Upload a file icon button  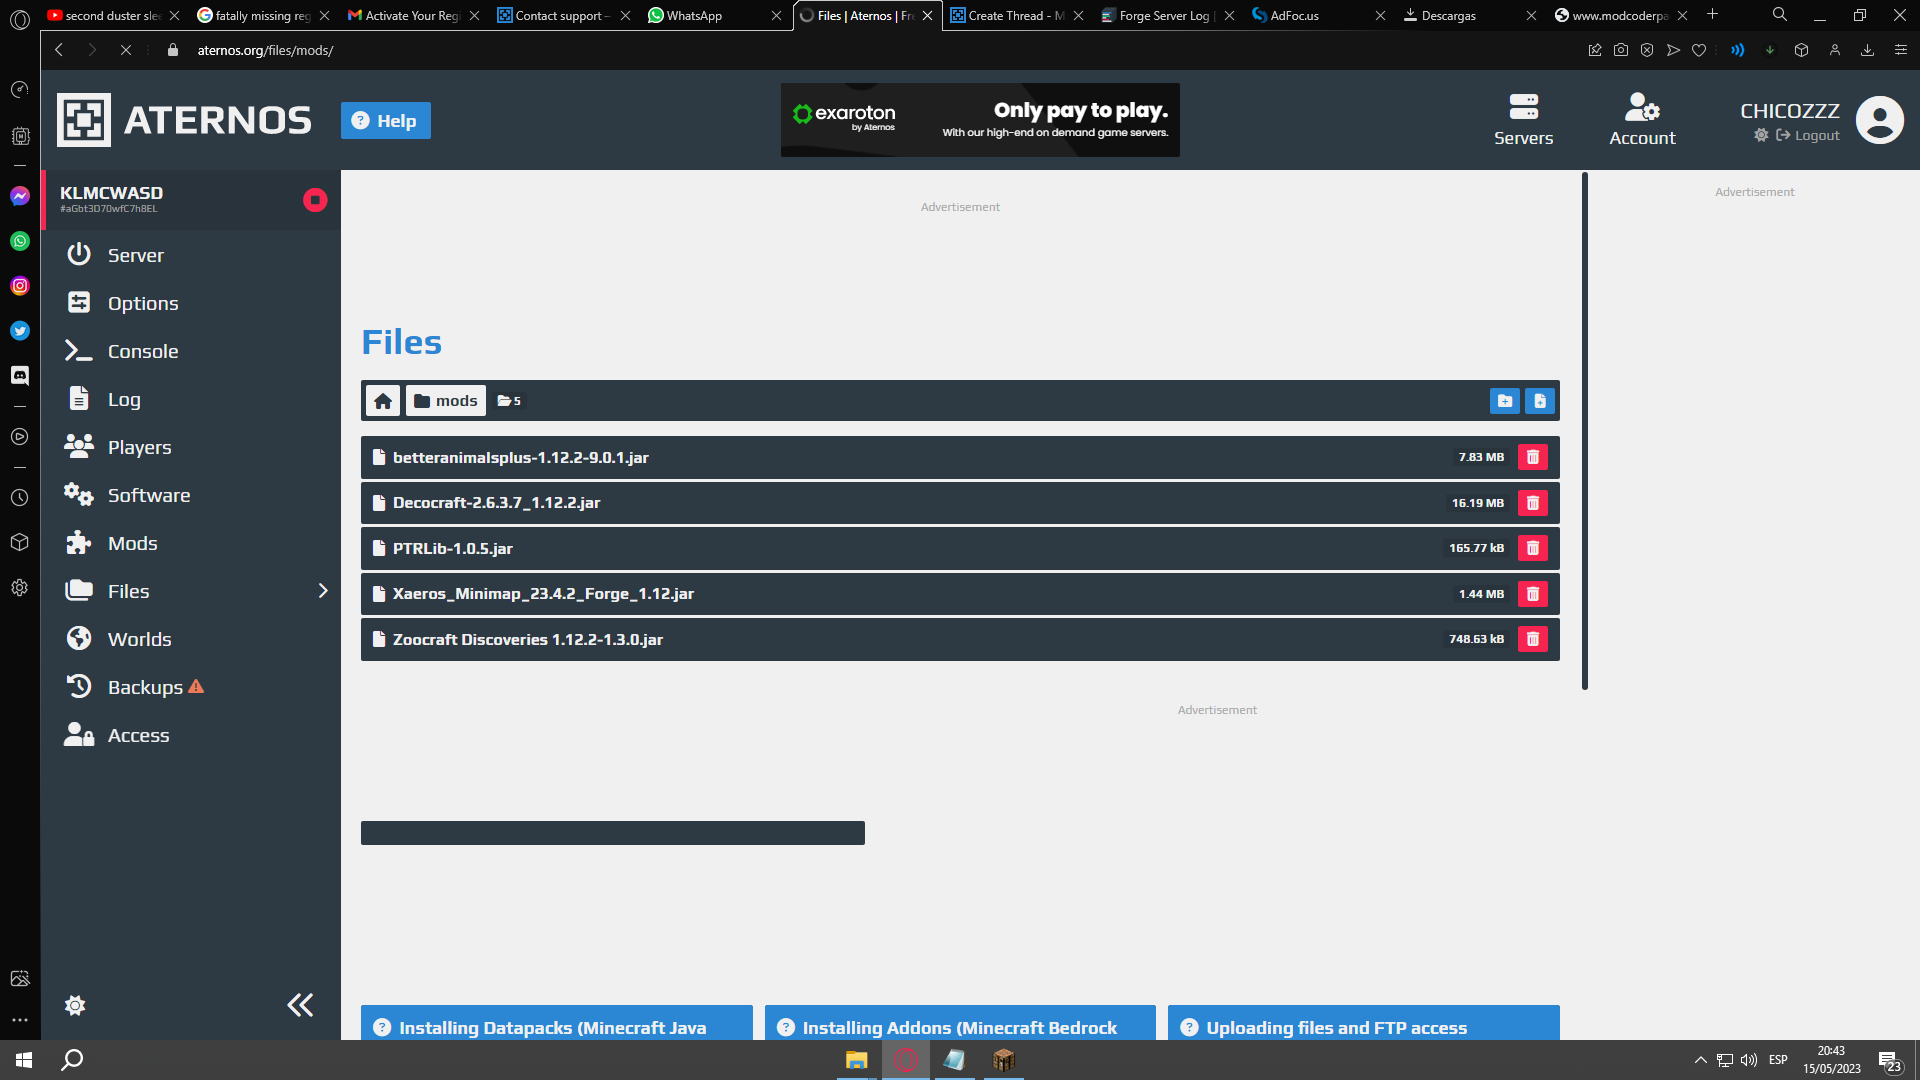(x=1540, y=401)
